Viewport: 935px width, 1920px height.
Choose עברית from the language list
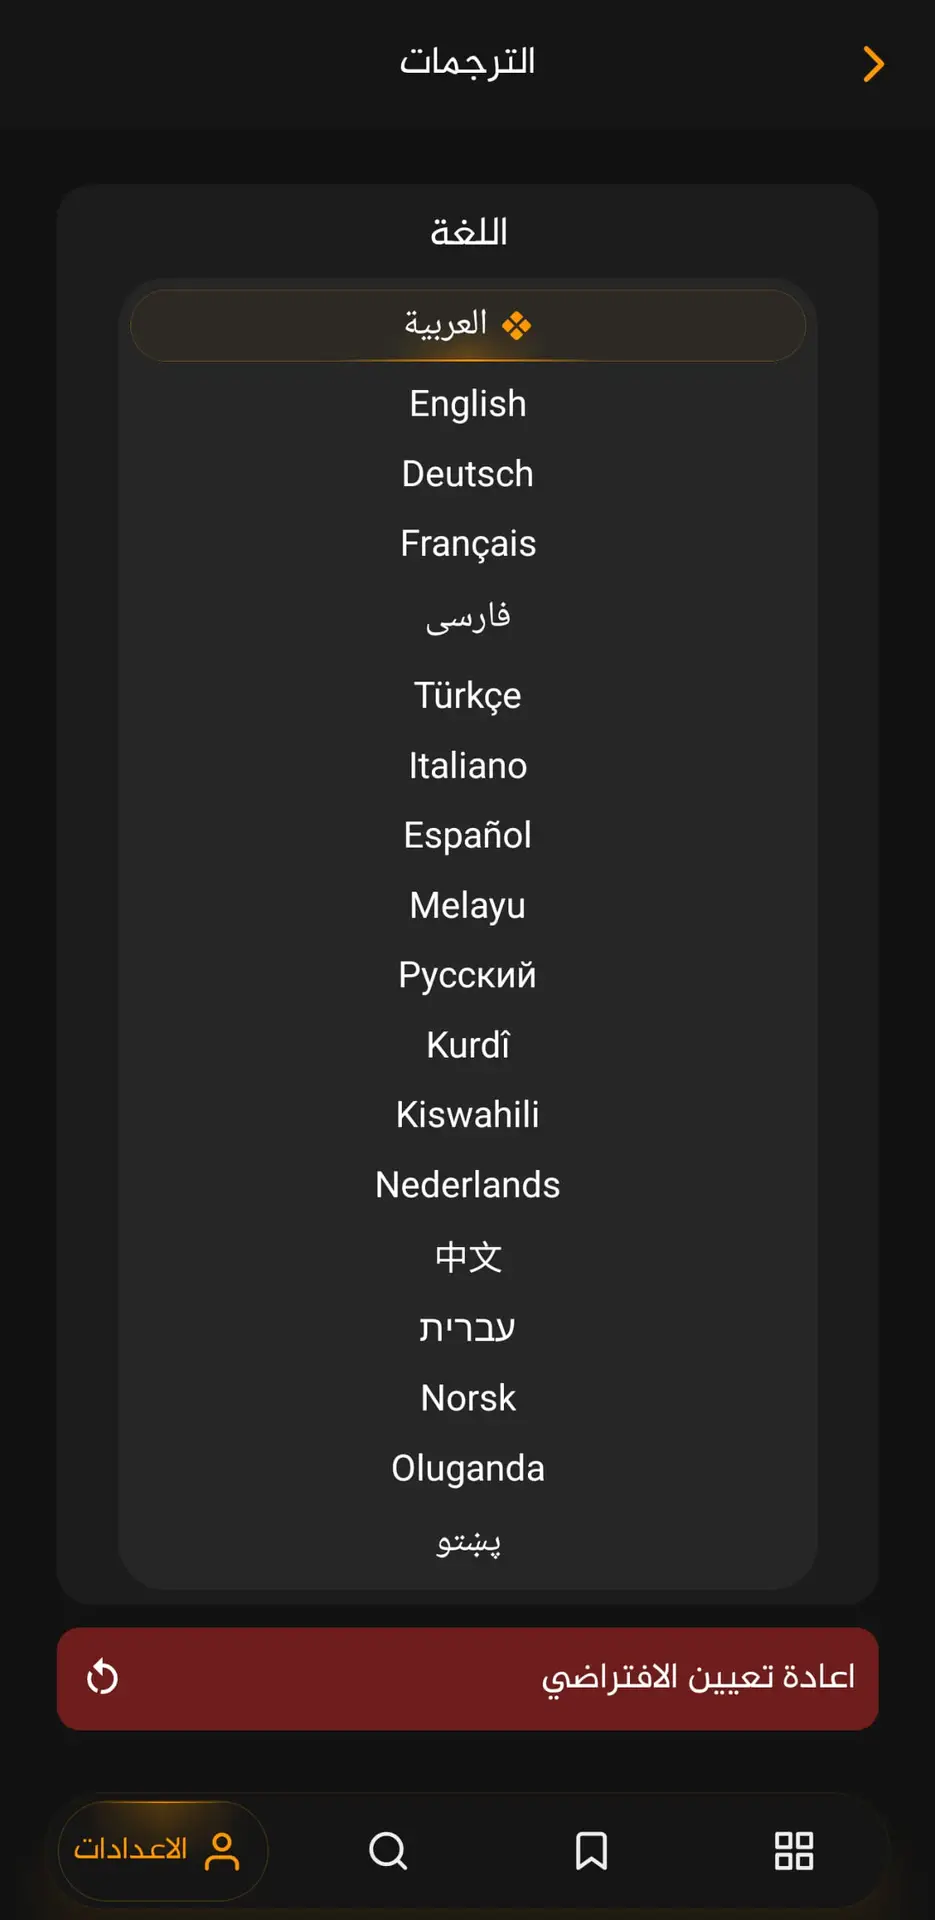(x=467, y=1328)
